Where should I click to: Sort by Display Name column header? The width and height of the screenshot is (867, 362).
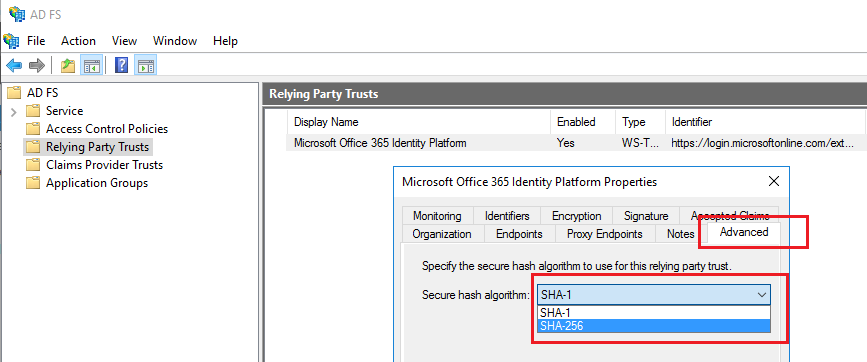click(x=419, y=122)
